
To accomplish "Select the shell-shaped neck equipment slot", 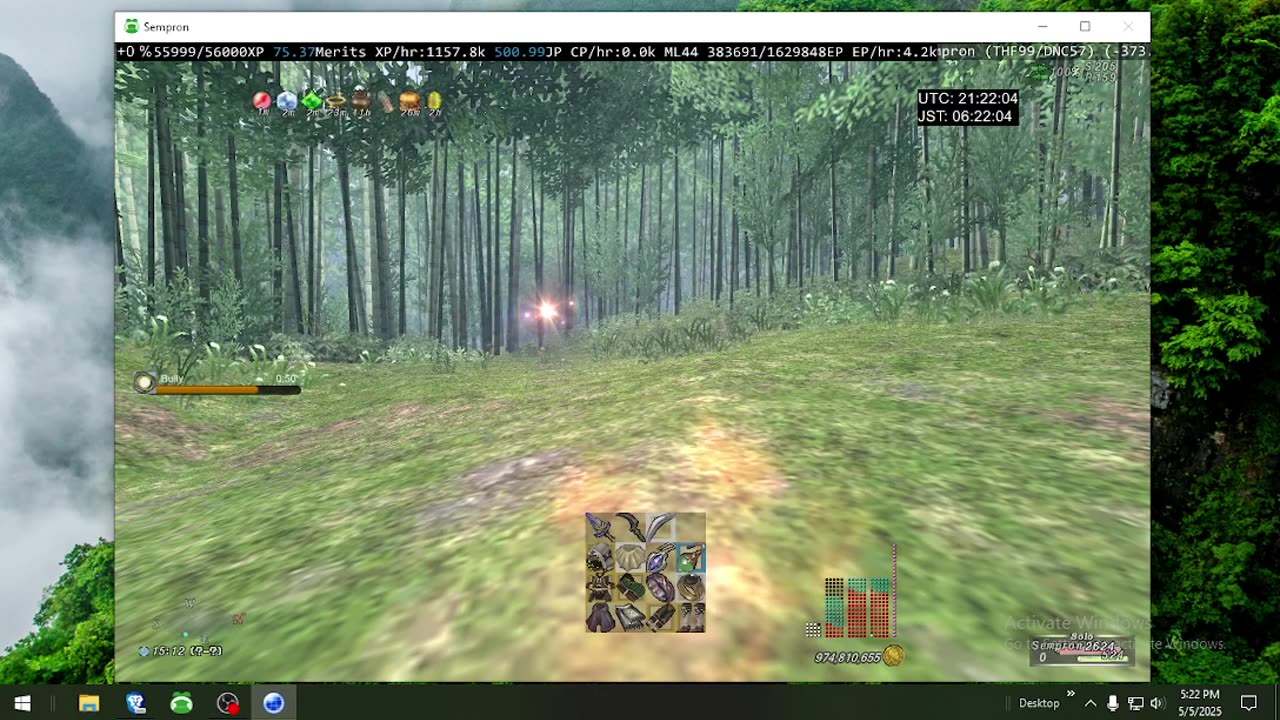I will pos(630,558).
